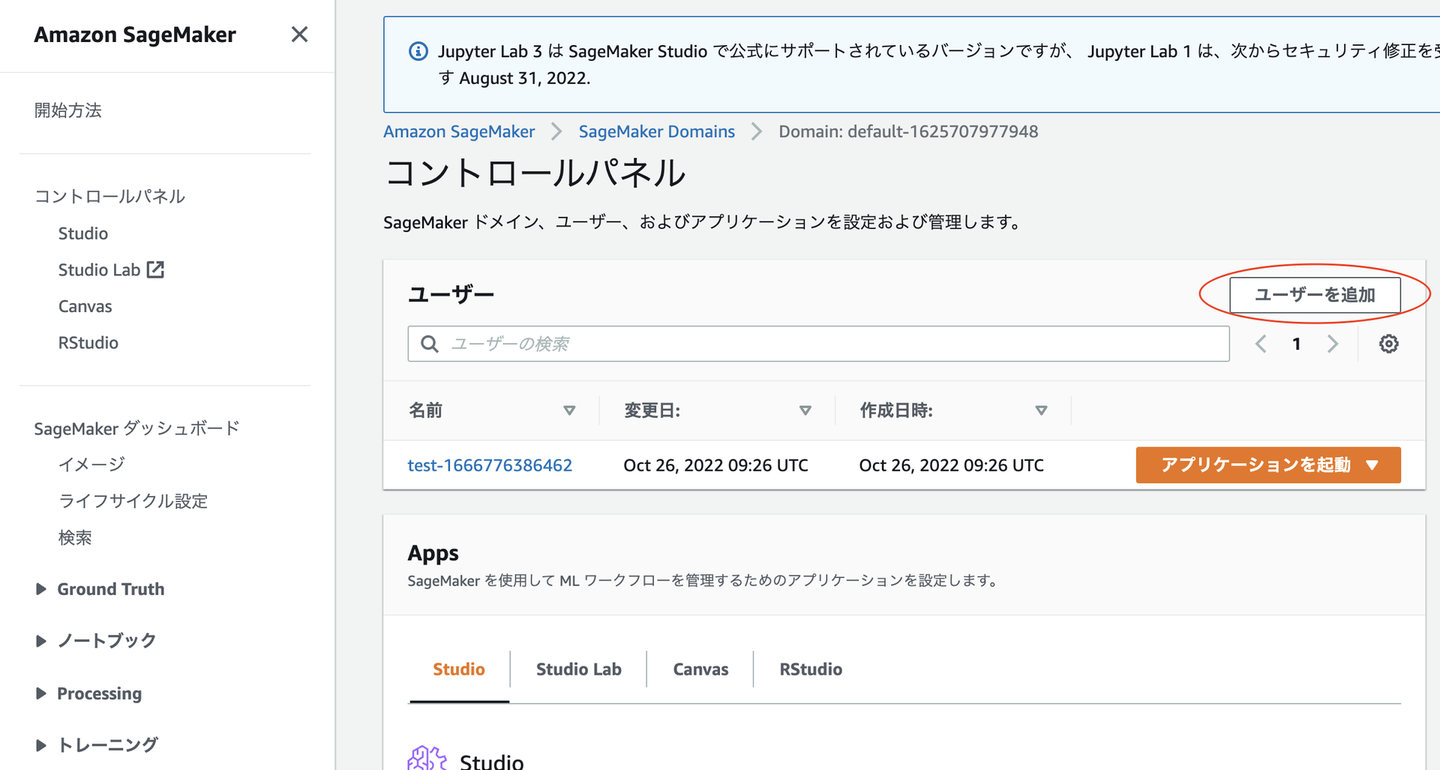Click the ユーザーを追加 button
Viewport: 1440px width, 770px height.
[1314, 295]
